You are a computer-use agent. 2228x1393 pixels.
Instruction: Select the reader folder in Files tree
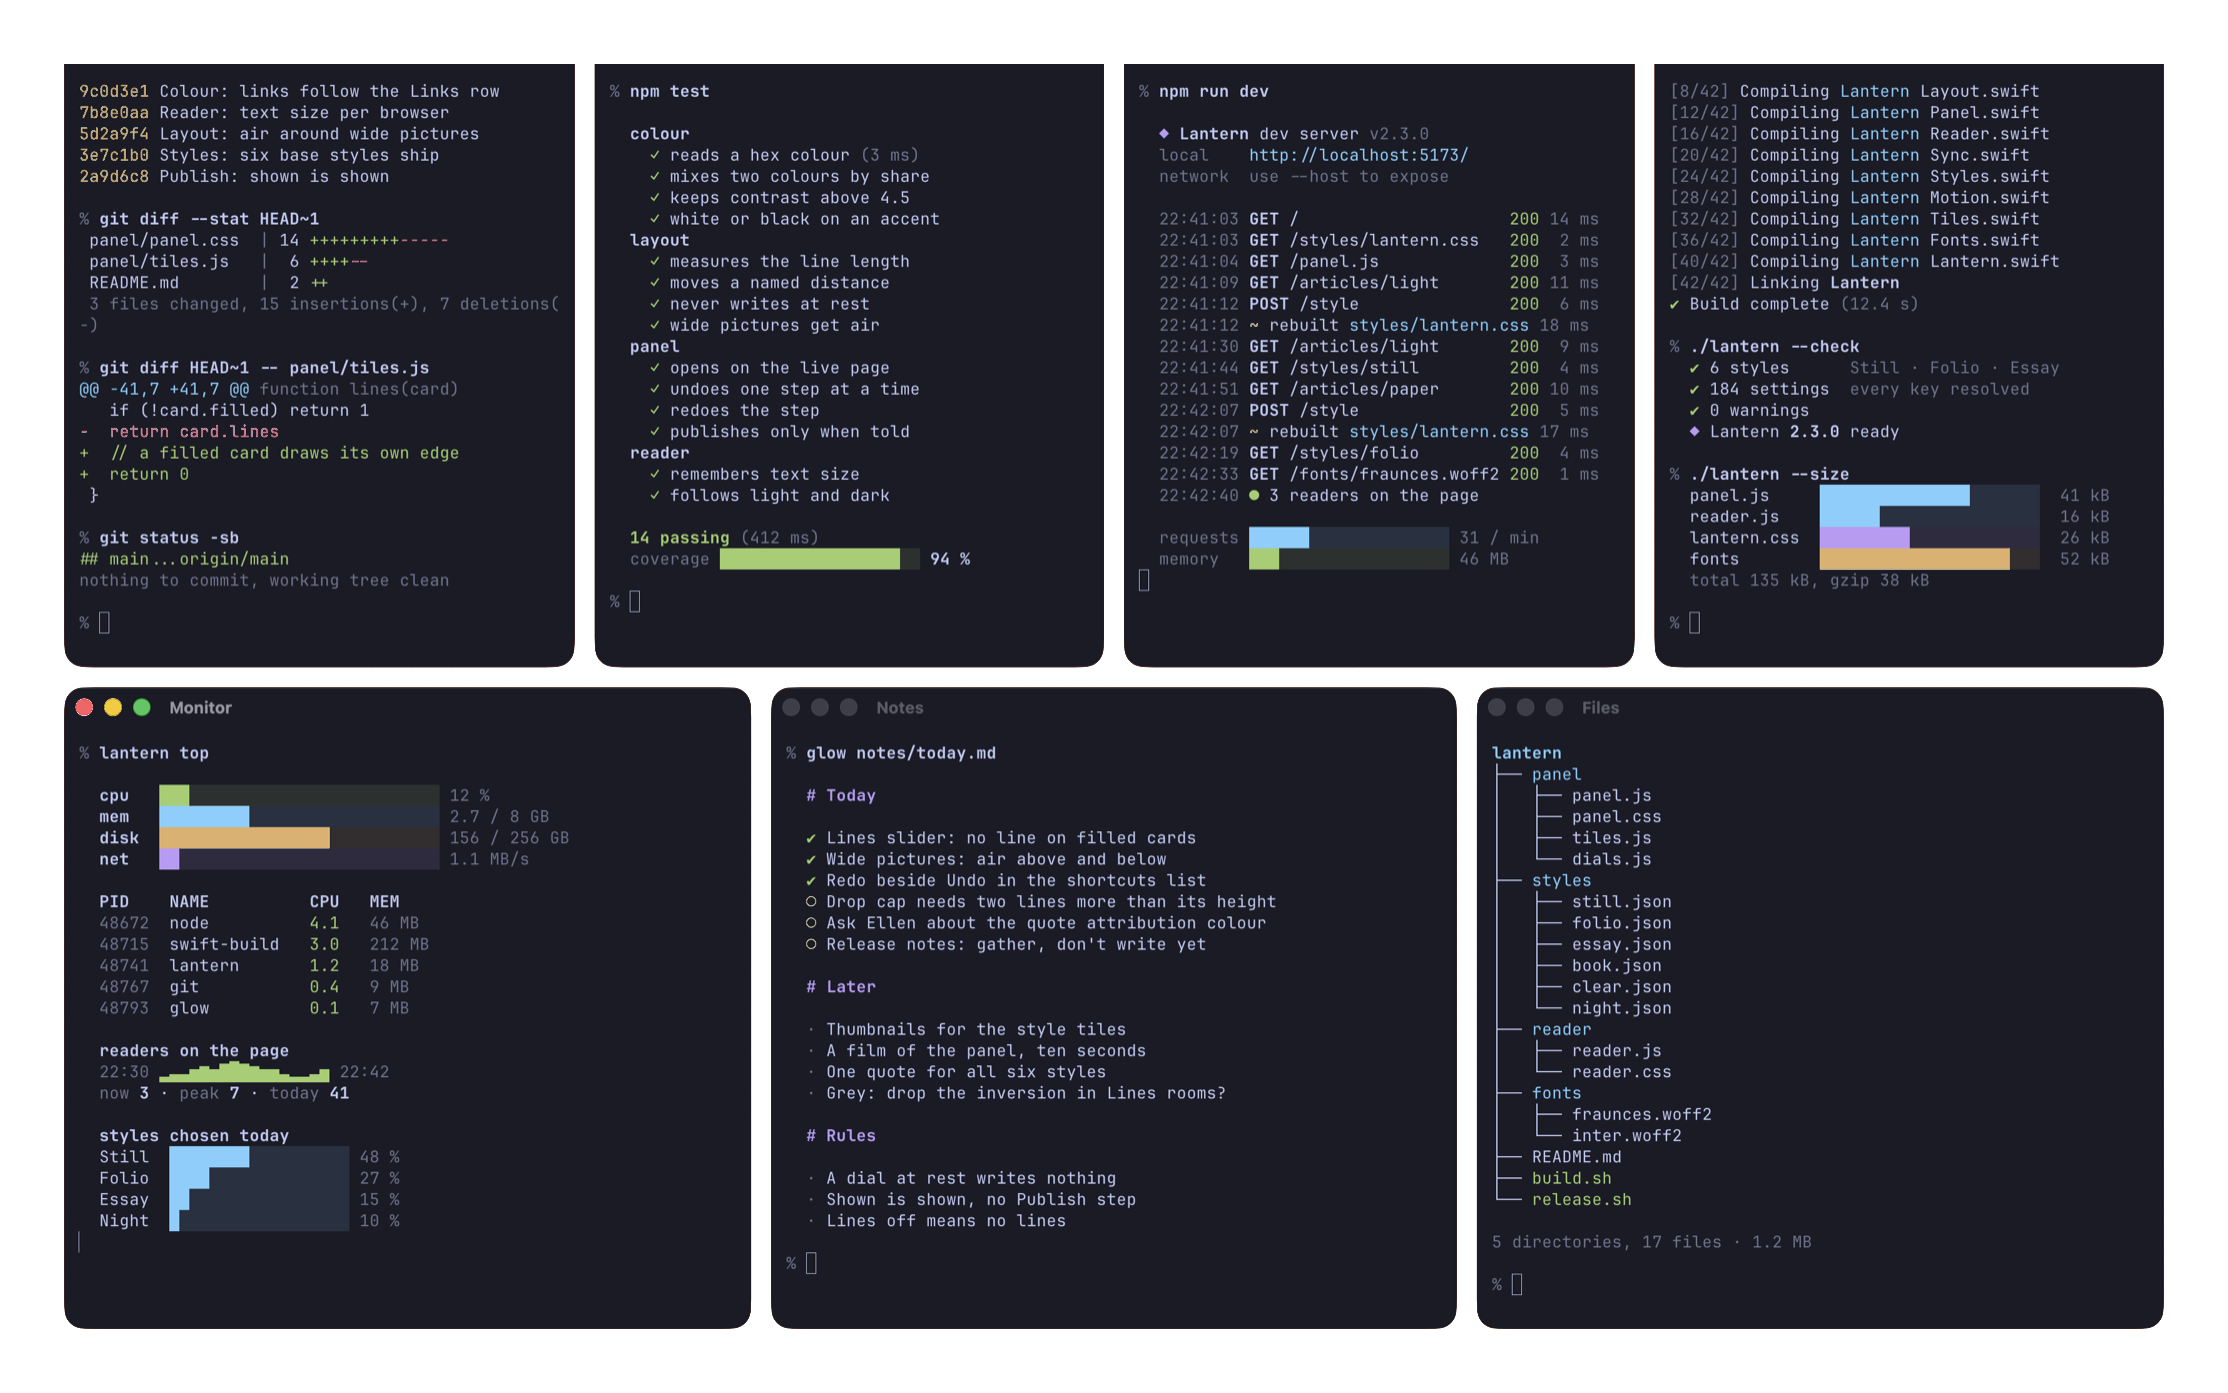pos(1561,1029)
